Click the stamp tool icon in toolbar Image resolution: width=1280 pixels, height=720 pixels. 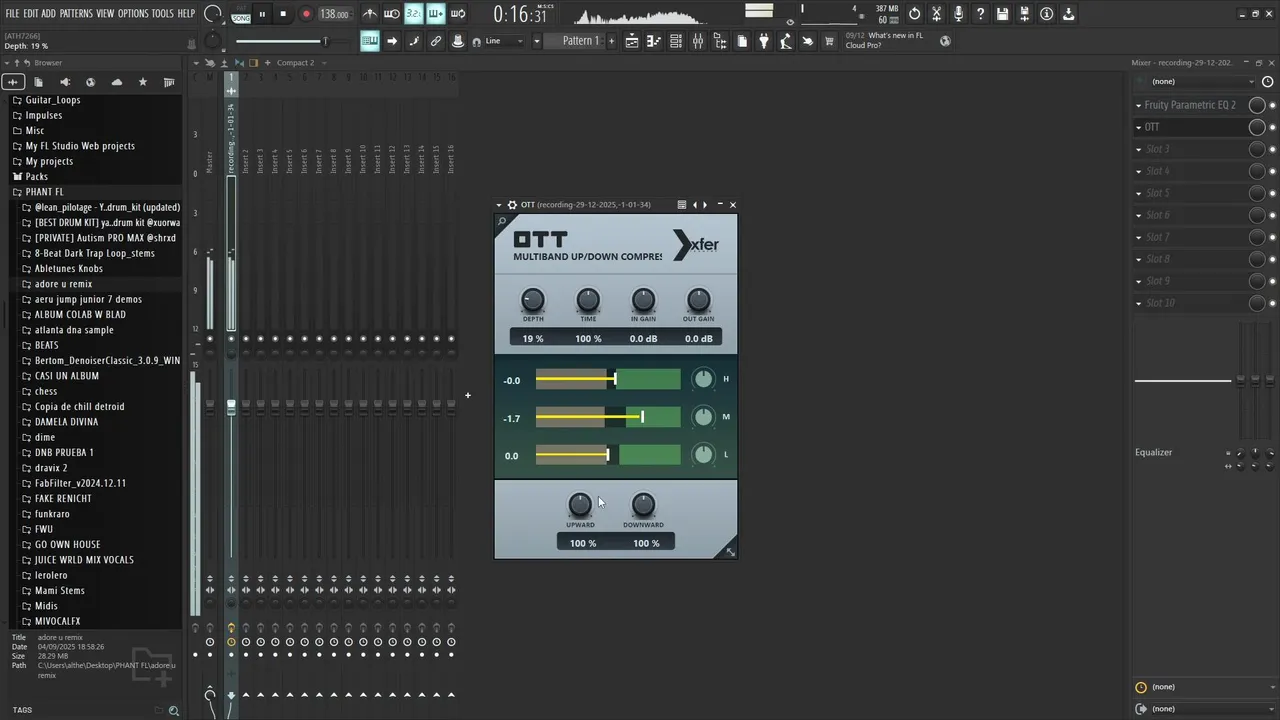[x=458, y=41]
